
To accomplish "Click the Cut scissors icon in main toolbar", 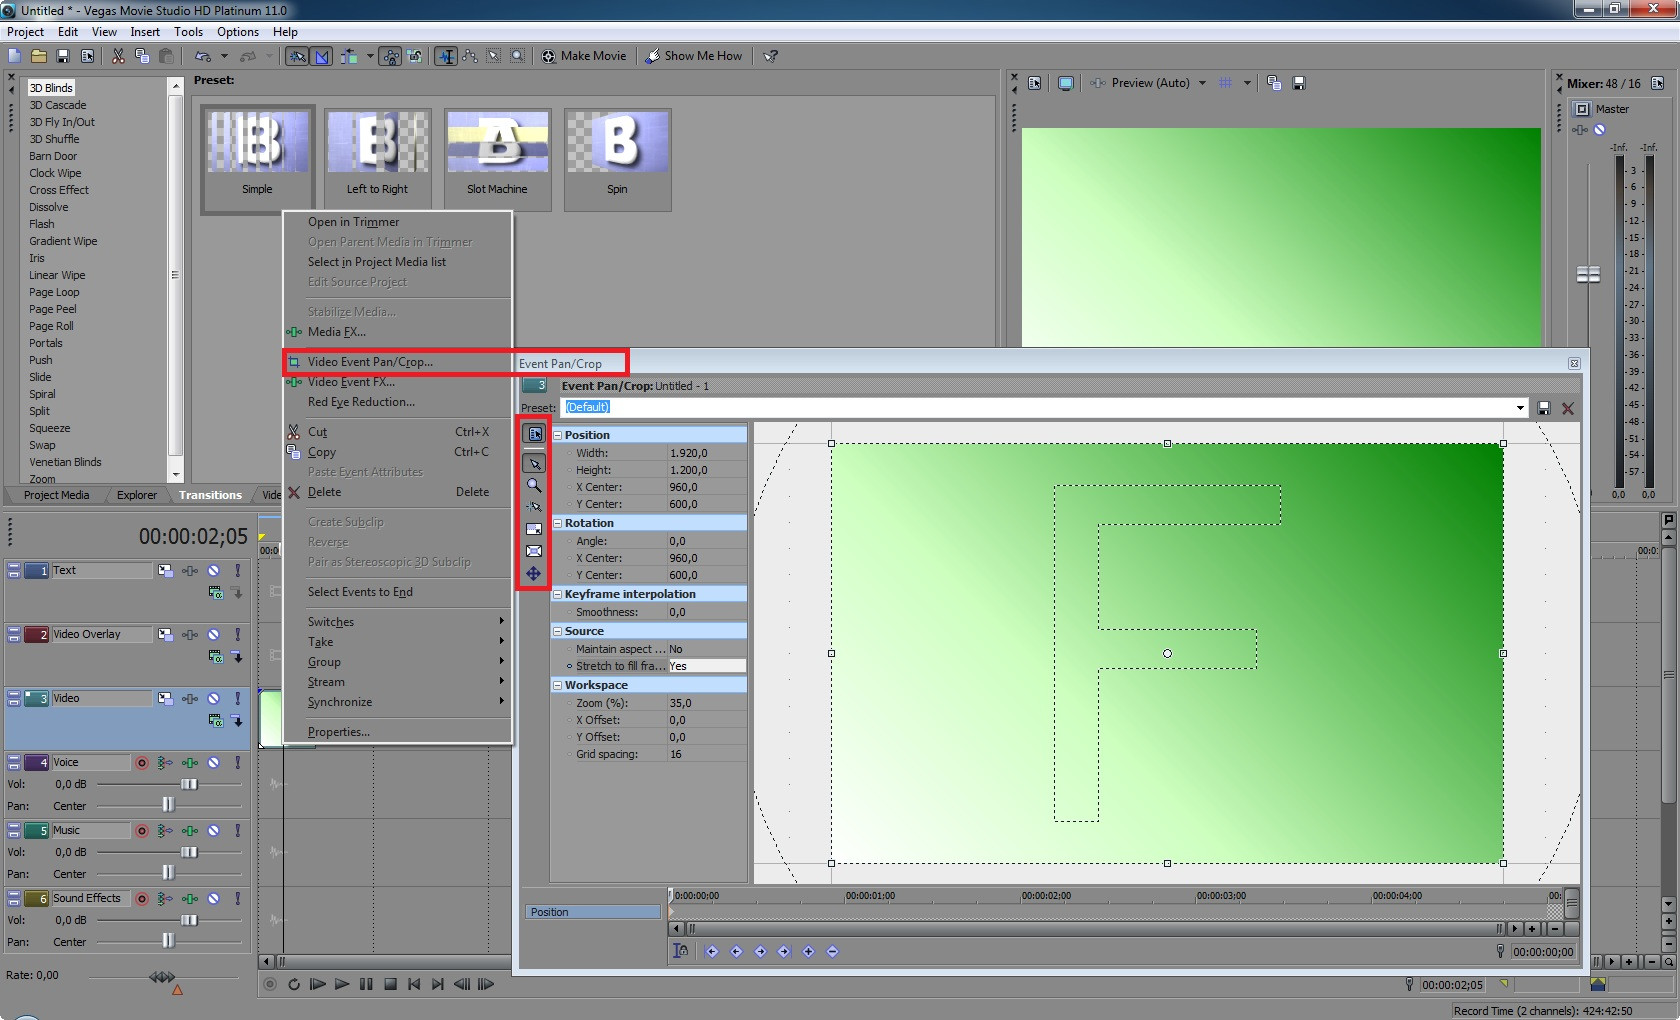I will pos(118,56).
